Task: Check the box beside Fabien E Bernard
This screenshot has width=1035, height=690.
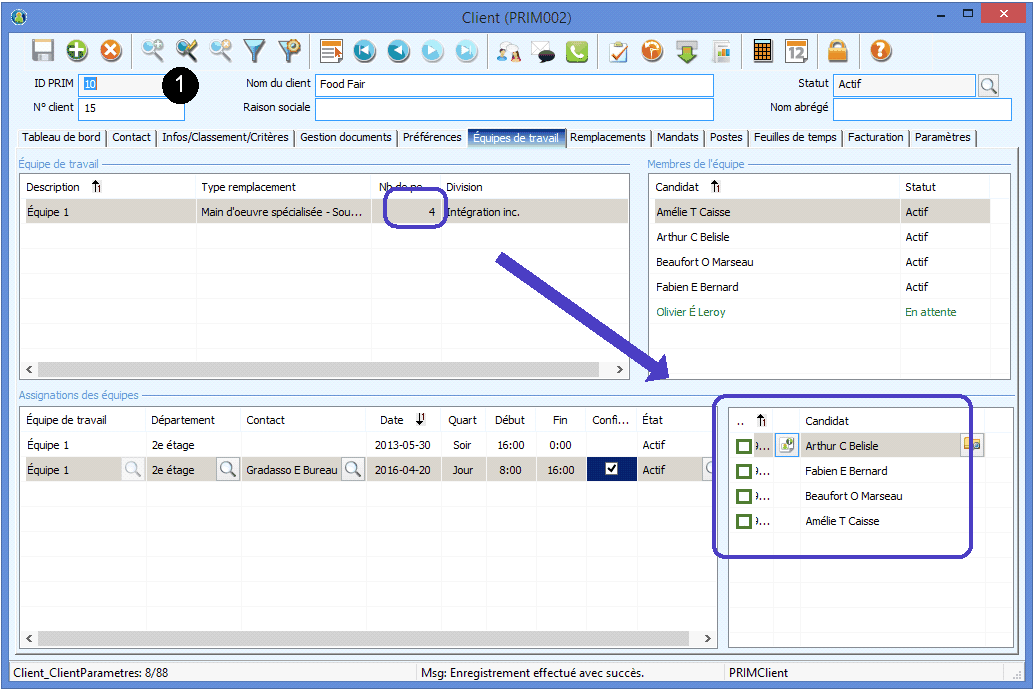Action: pyautogui.click(x=744, y=471)
